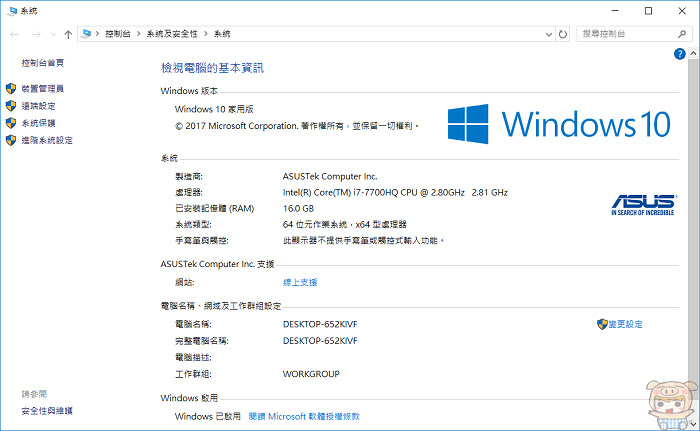Click DESKTOP-652KIVF beside 完整電腦名稱
Image resolution: width=700 pixels, height=431 pixels.
pyautogui.click(x=320, y=341)
